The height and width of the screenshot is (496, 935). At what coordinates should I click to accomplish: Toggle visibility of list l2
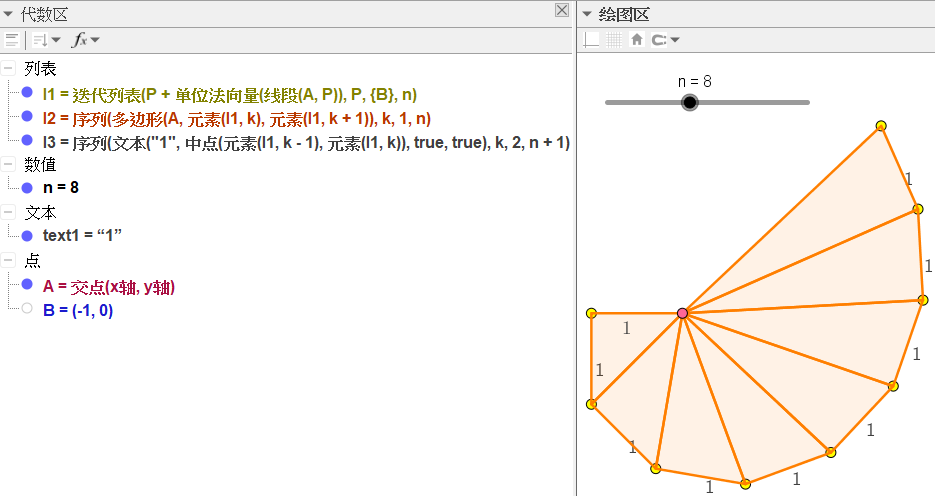[x=27, y=116]
